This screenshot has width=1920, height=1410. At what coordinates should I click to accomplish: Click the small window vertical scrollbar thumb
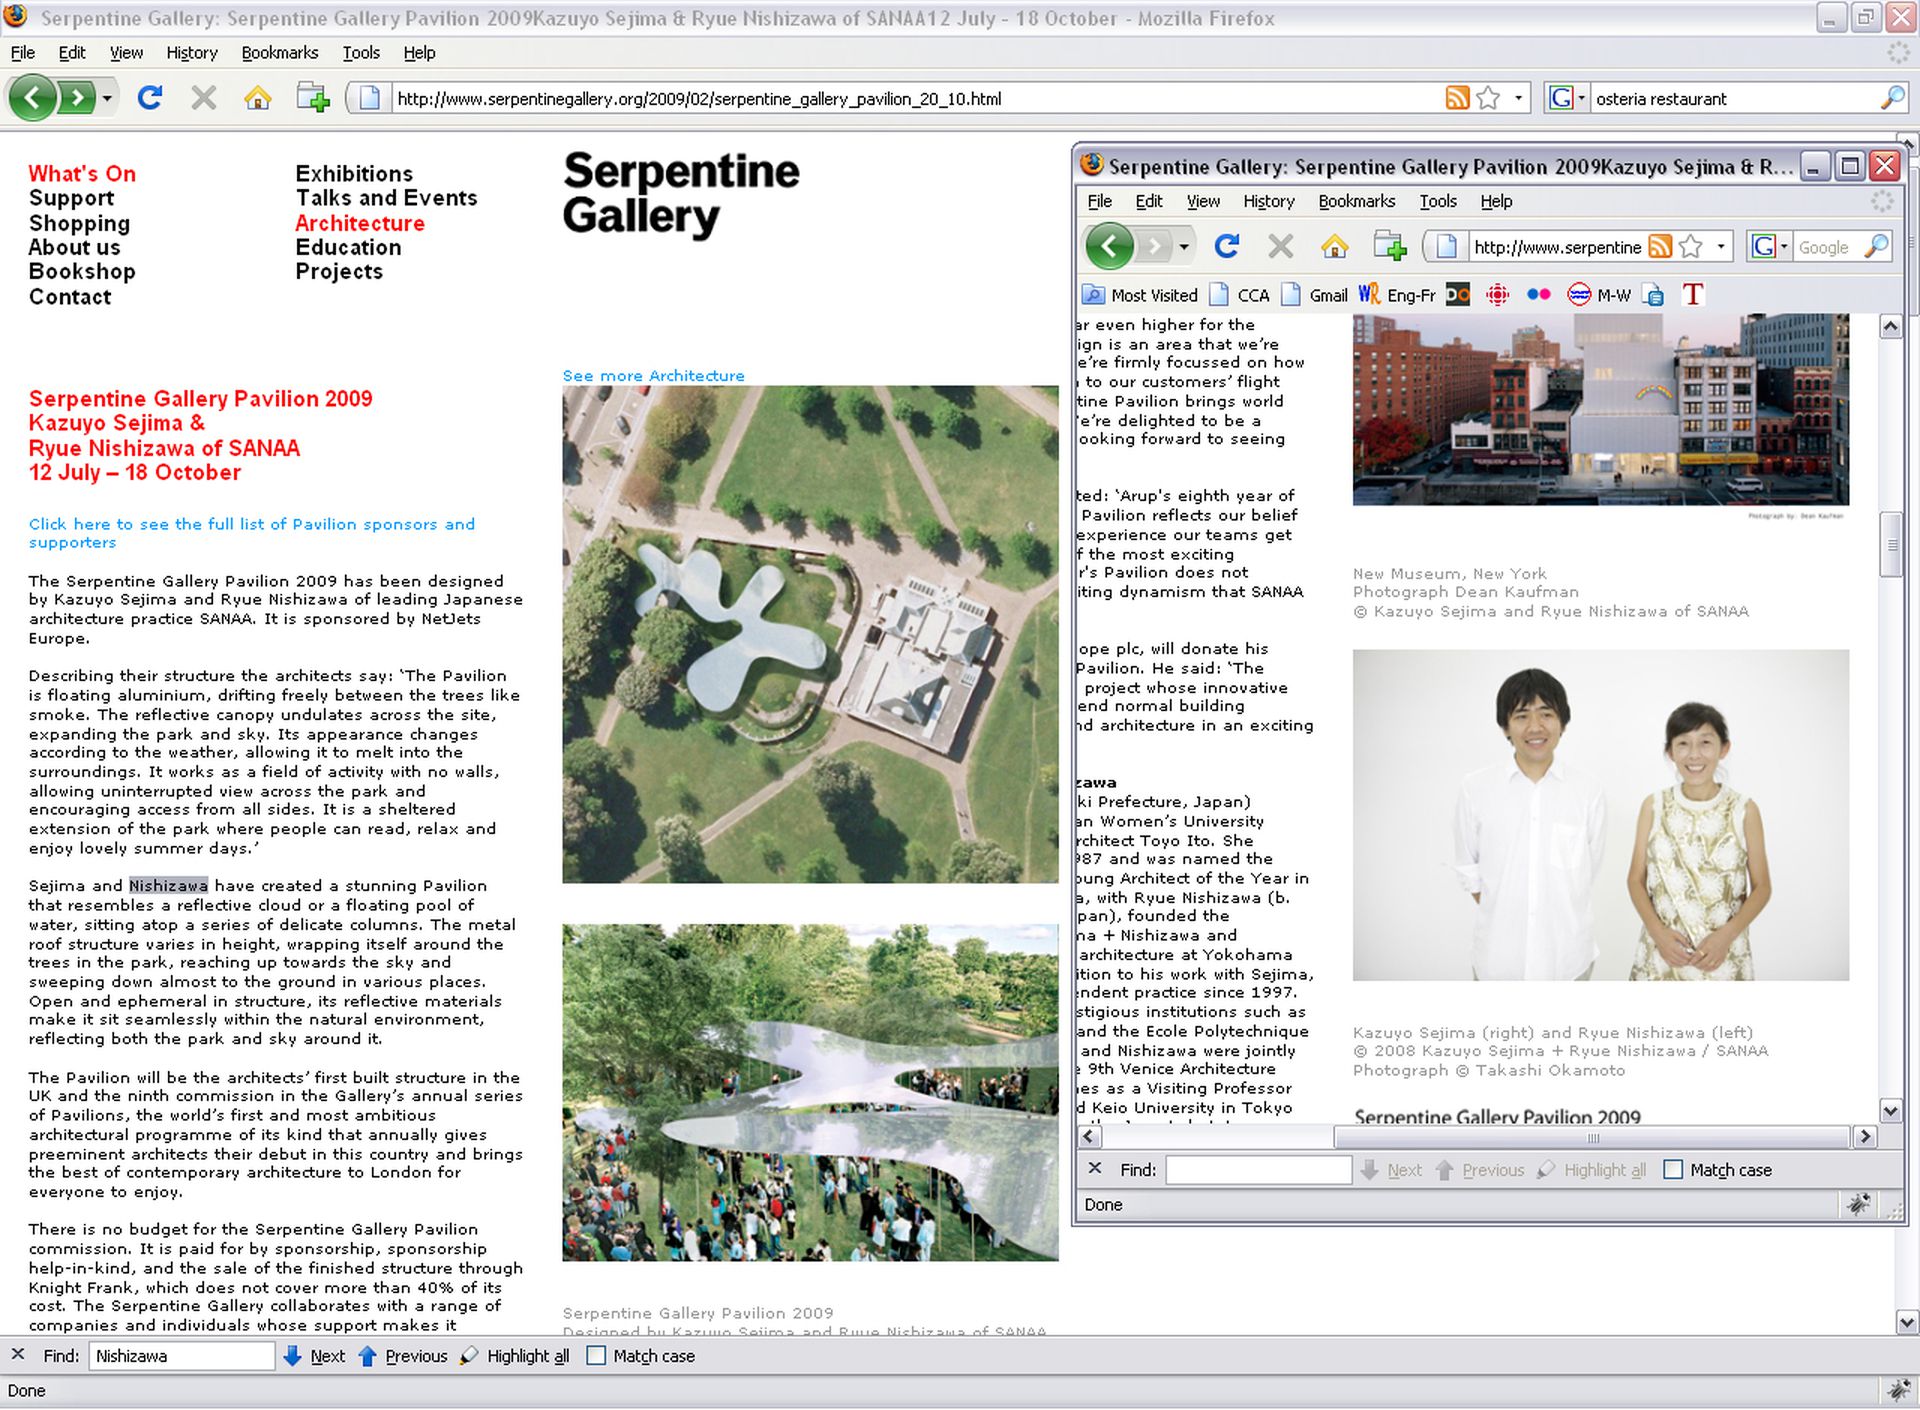(x=1890, y=545)
